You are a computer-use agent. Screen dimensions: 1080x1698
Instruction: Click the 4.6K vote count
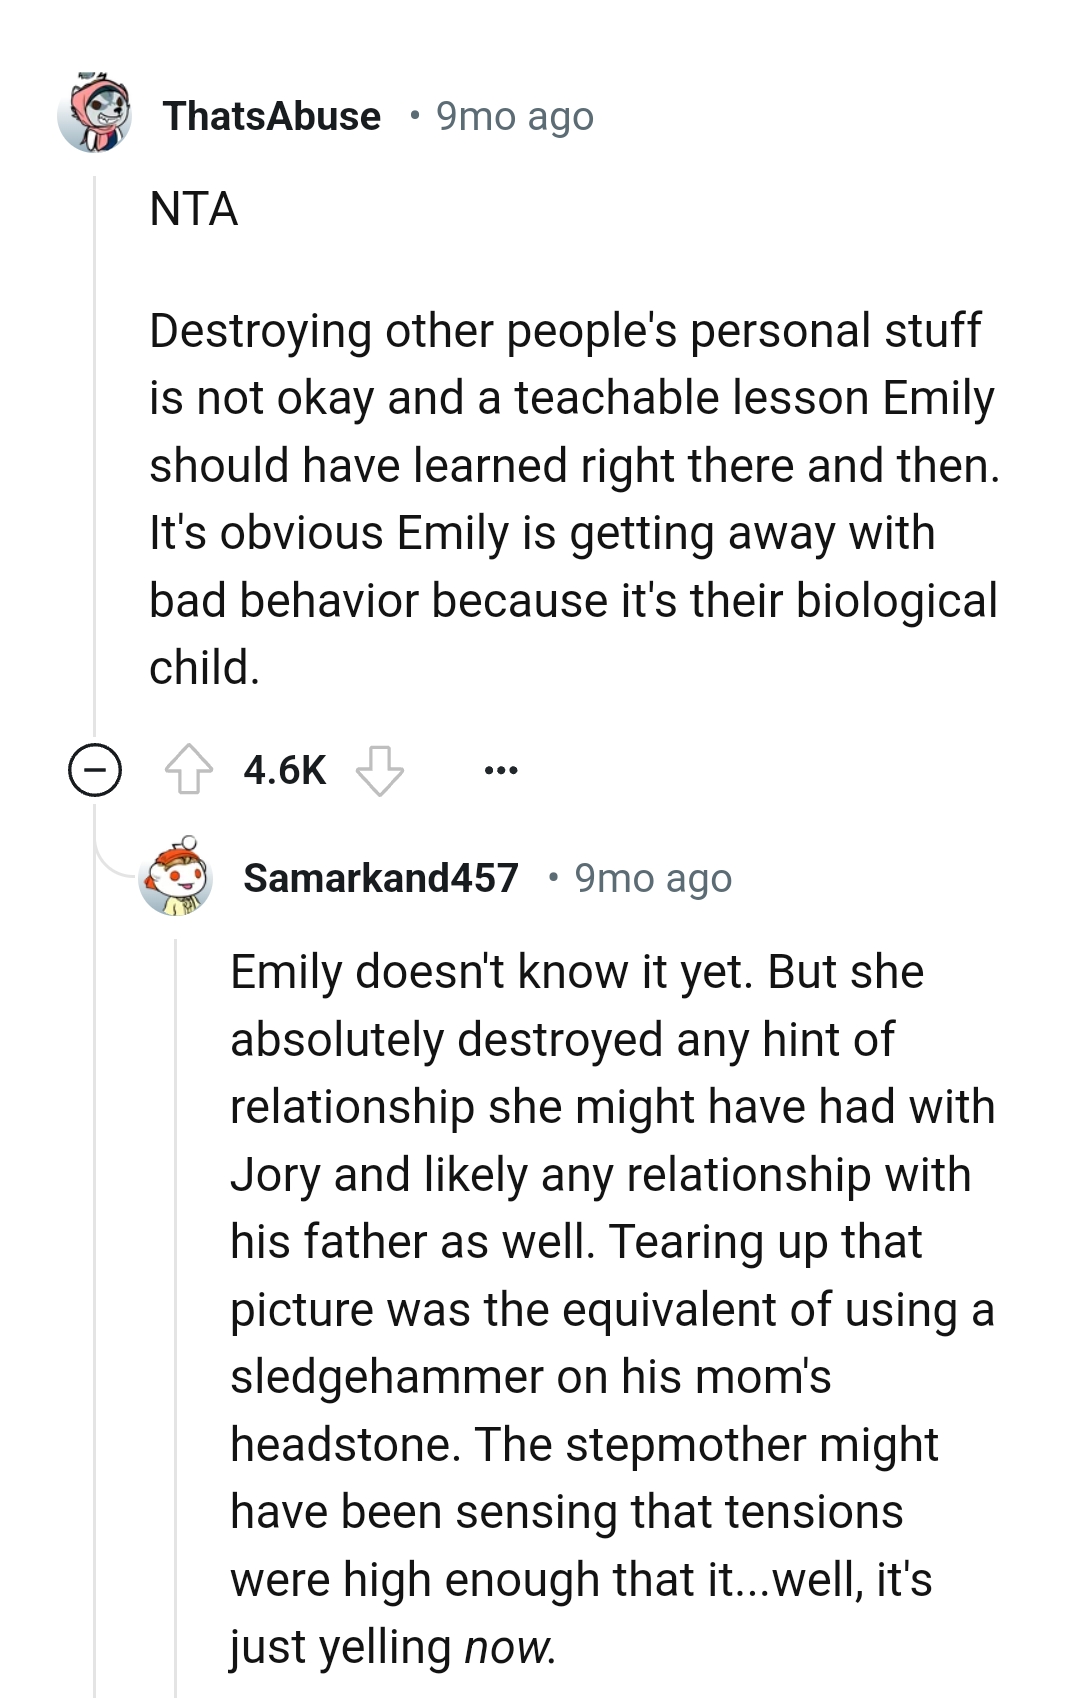coord(283,770)
